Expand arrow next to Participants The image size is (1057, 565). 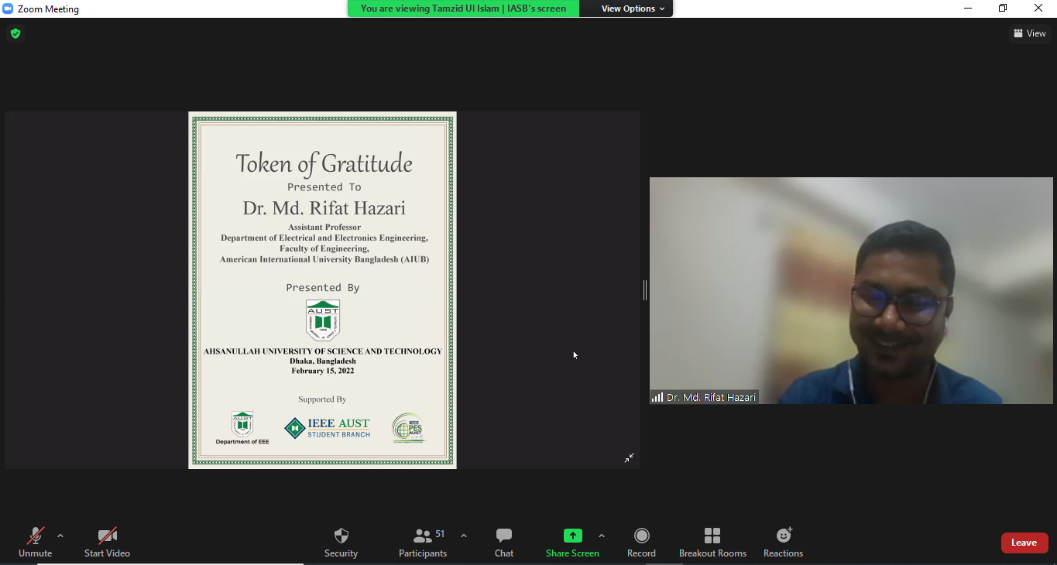464,536
